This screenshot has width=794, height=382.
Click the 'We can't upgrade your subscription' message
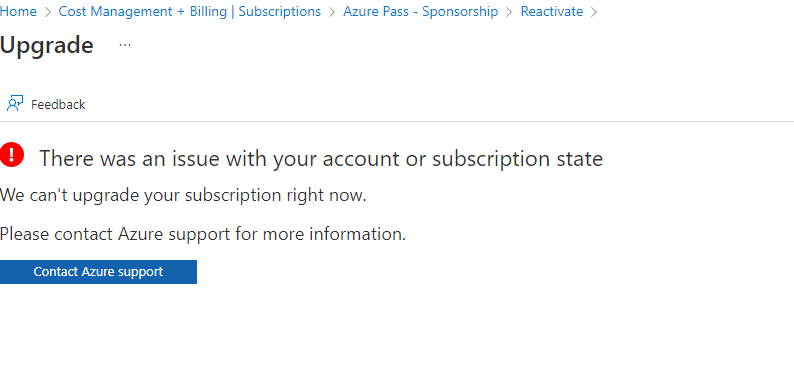183,195
